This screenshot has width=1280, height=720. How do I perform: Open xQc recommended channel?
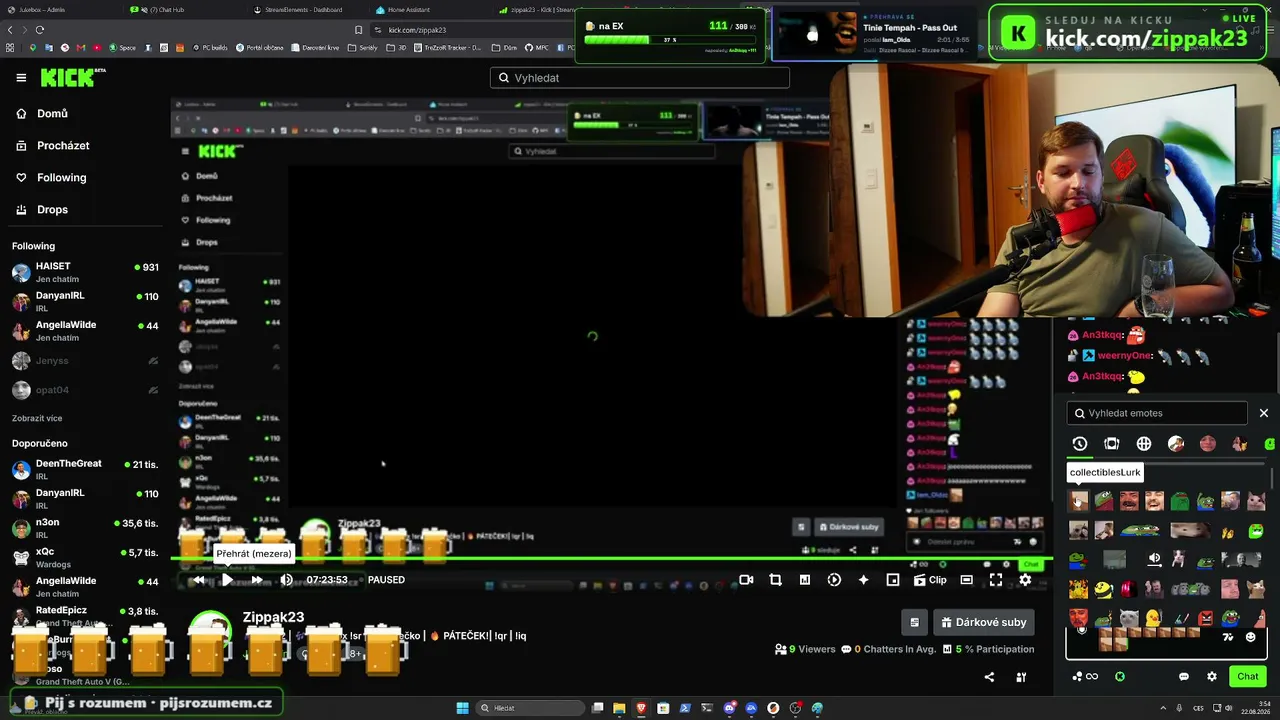[x=85, y=557]
